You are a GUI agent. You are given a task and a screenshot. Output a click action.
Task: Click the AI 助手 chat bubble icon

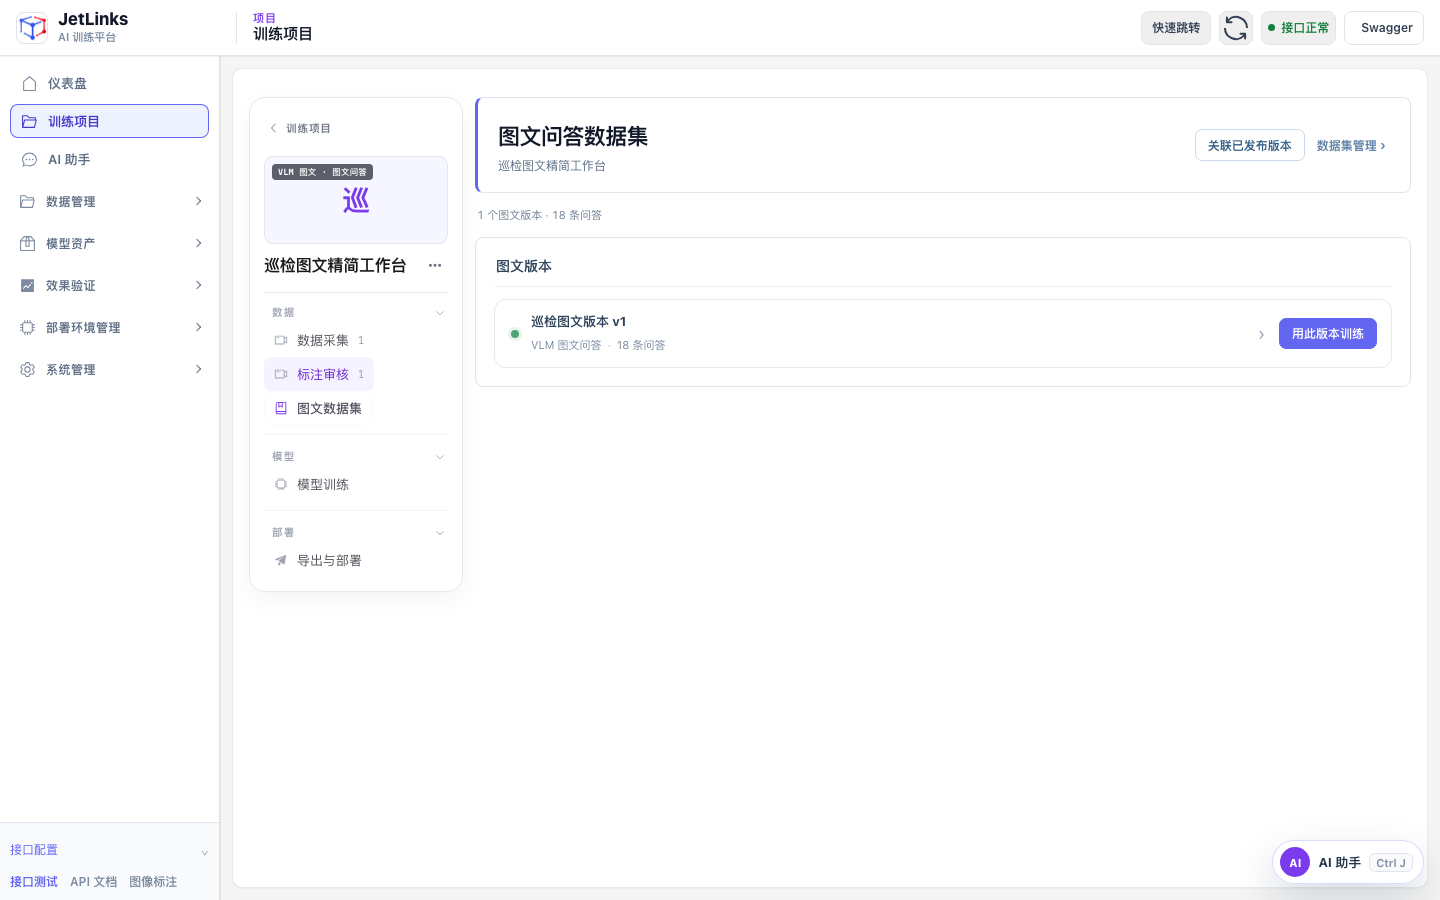[x=30, y=160]
